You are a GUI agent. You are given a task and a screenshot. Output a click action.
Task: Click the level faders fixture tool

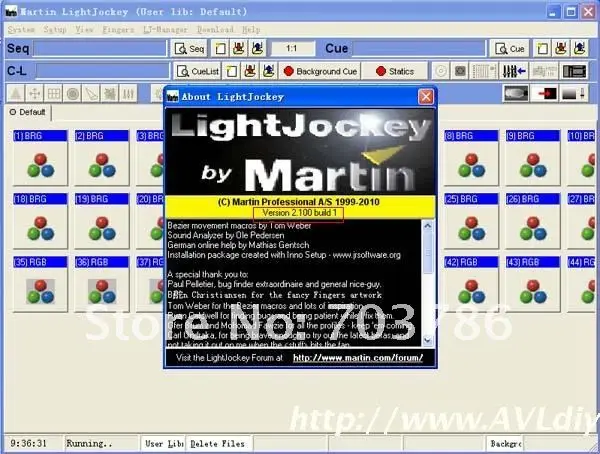point(128,93)
